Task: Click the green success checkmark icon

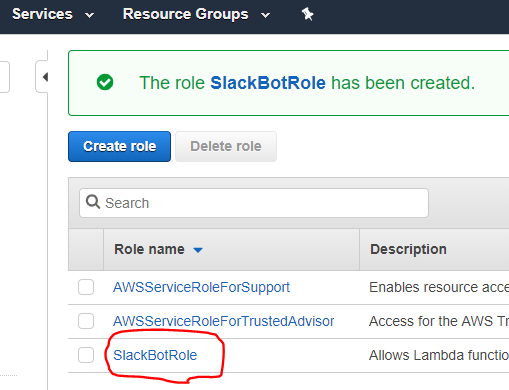Action: (105, 82)
